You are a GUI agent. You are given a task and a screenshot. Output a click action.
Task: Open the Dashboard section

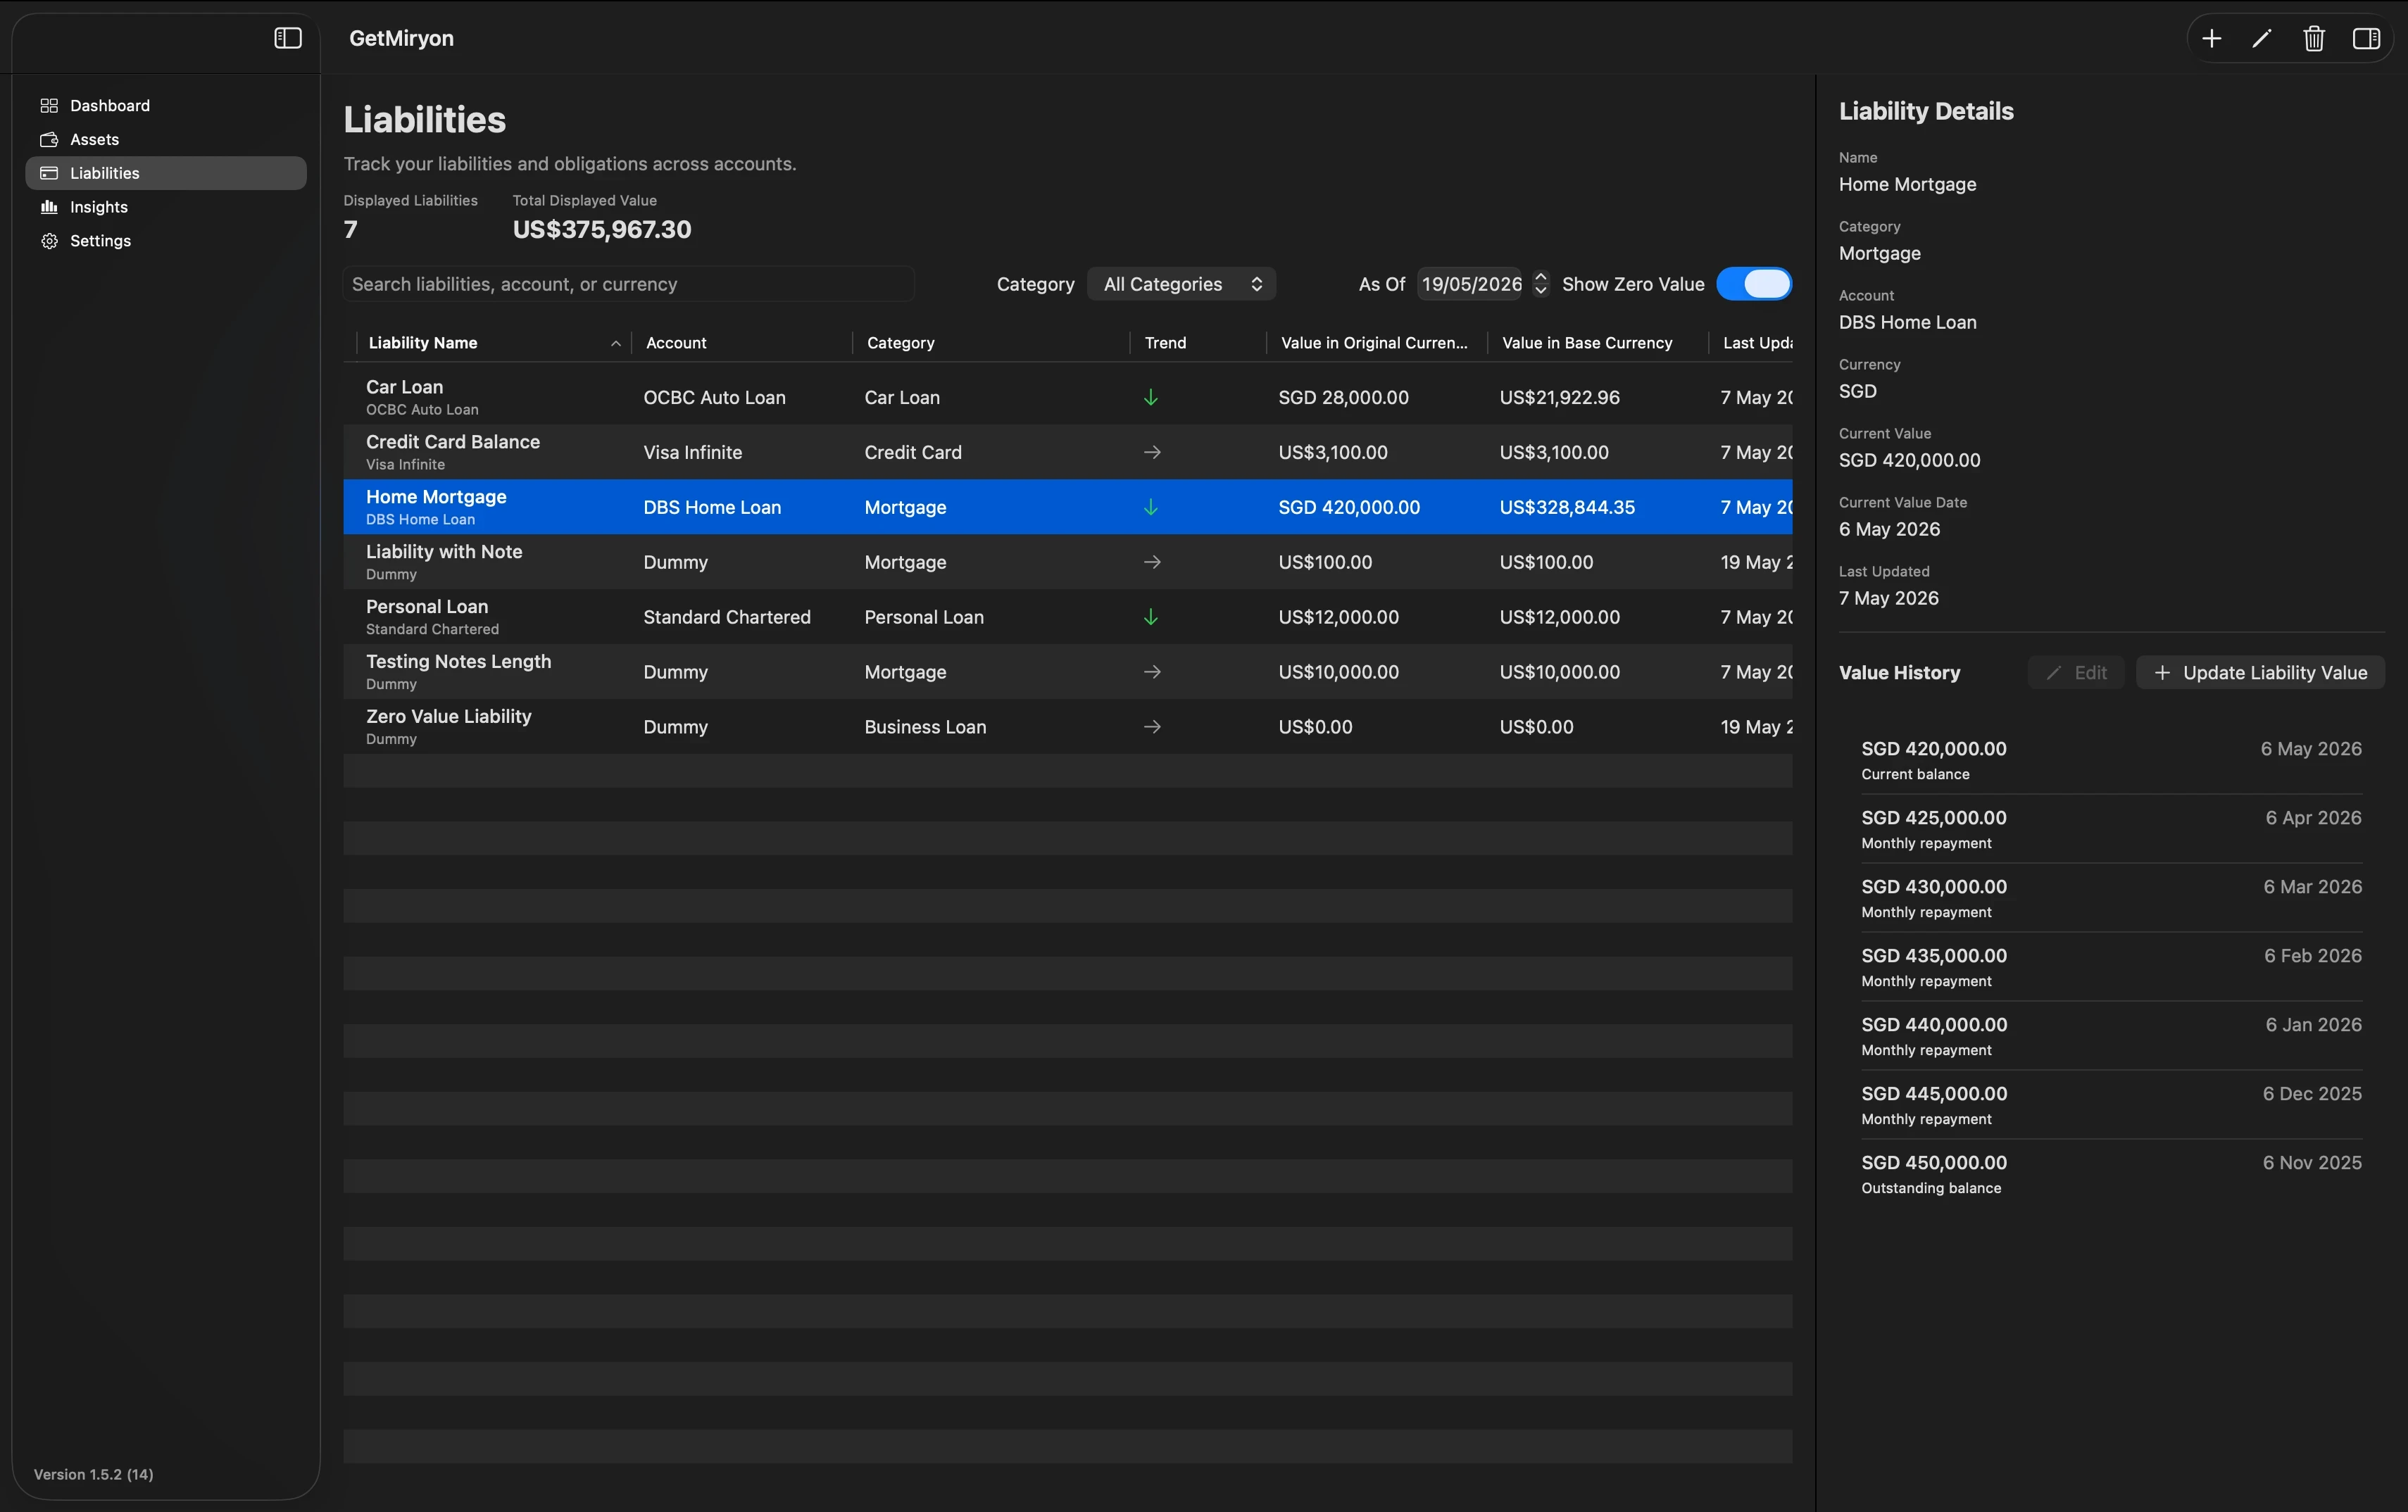(166, 106)
